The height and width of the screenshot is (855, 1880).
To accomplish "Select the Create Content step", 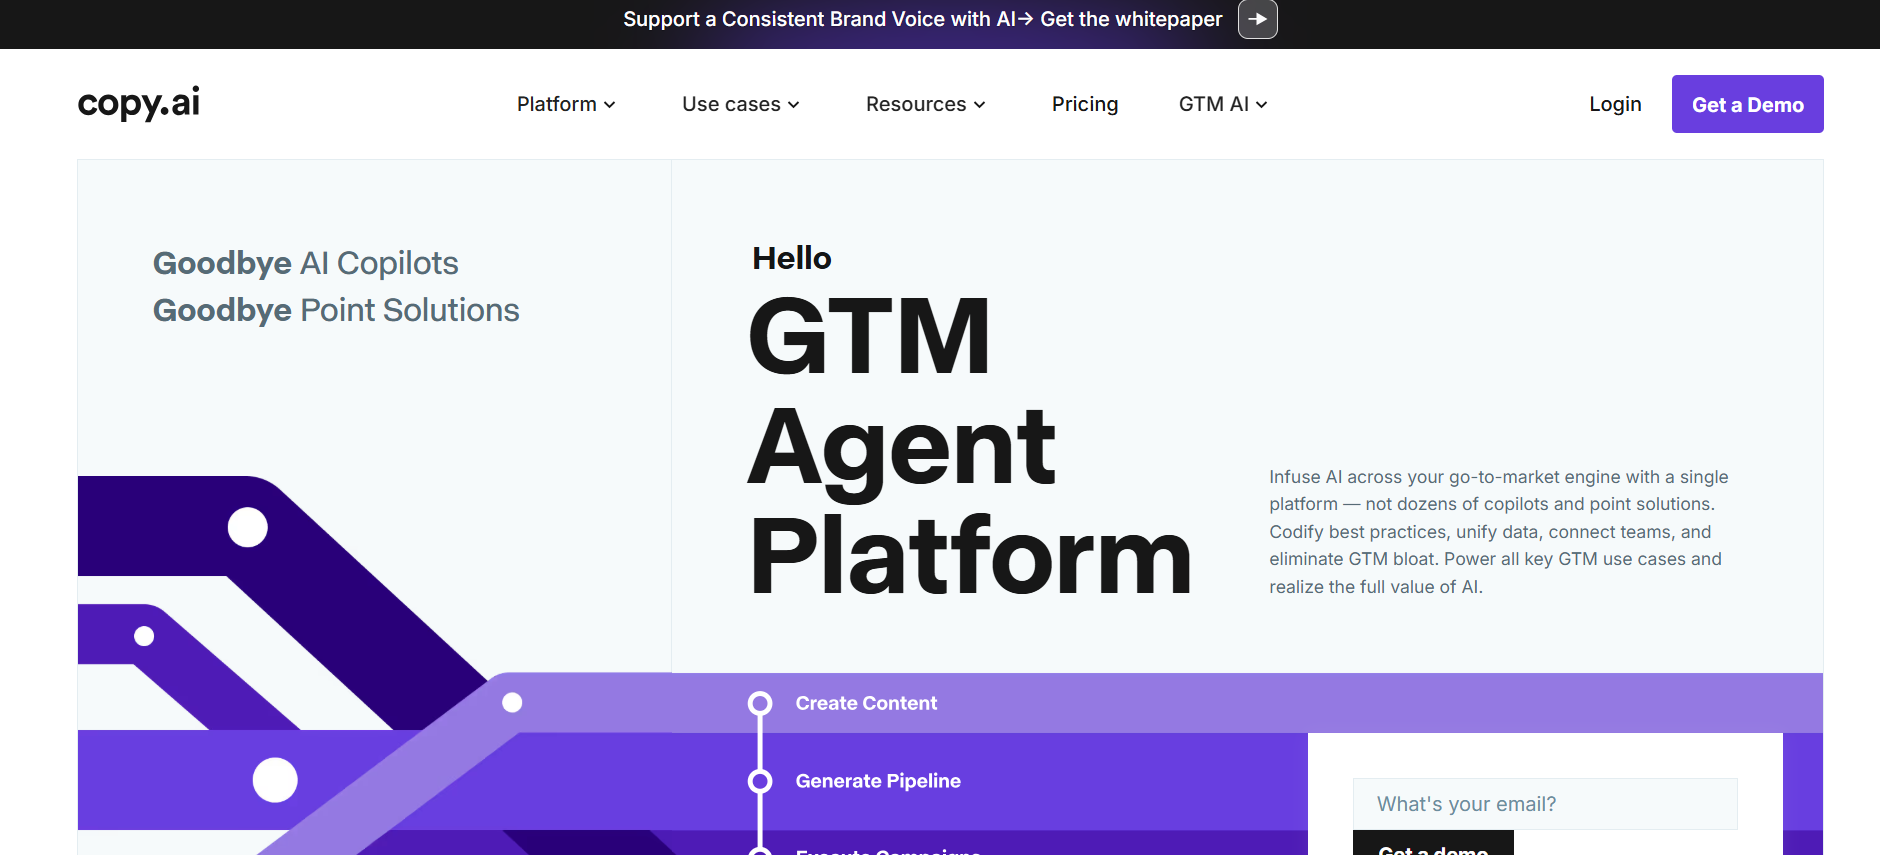I will pos(866,703).
